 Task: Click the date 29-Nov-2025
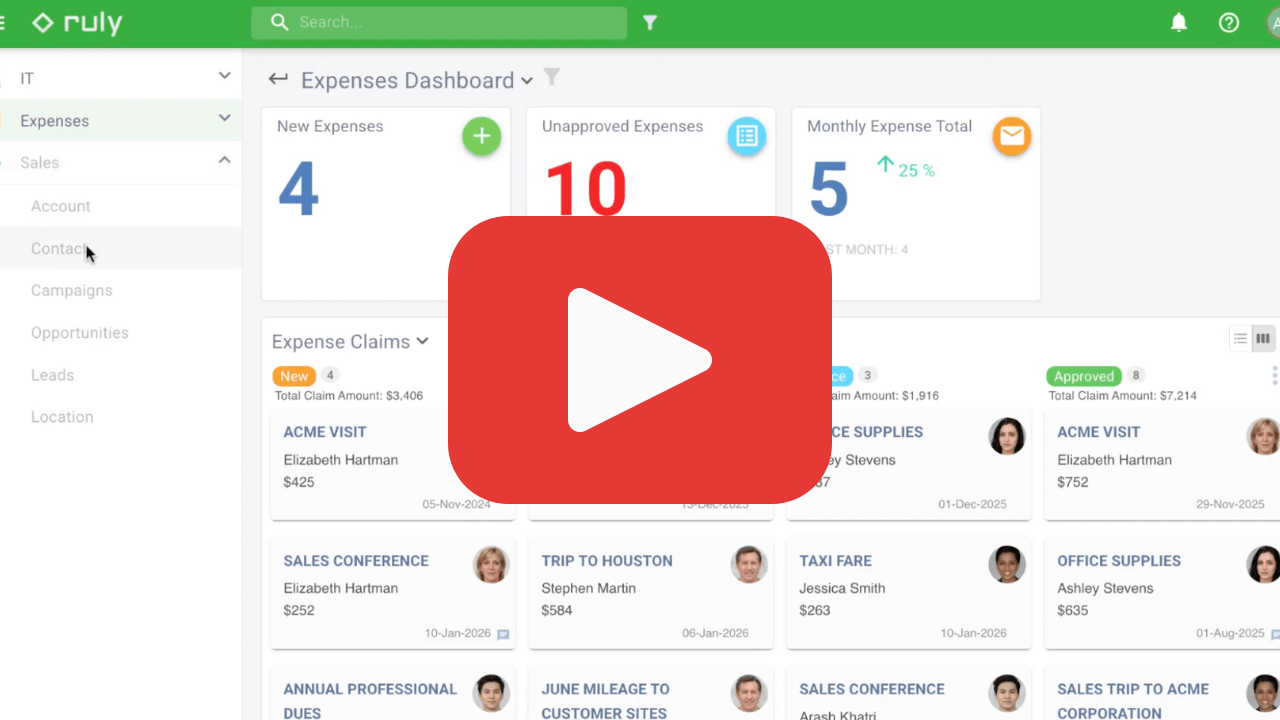[x=1230, y=504]
